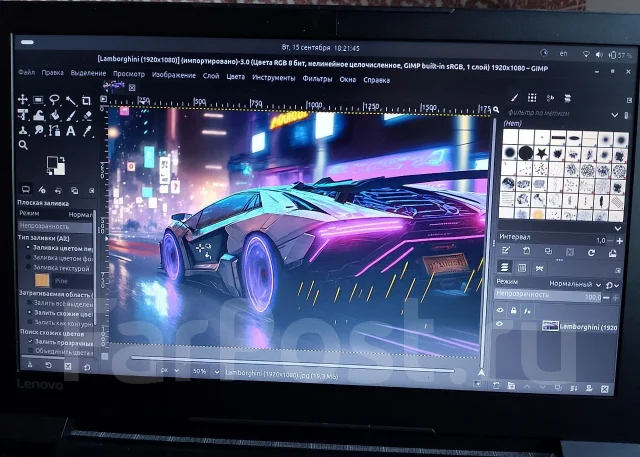Image resolution: width=640 pixels, height=457 pixels.
Task: Select the Fuzzy Select wand tool
Action: click(x=71, y=100)
